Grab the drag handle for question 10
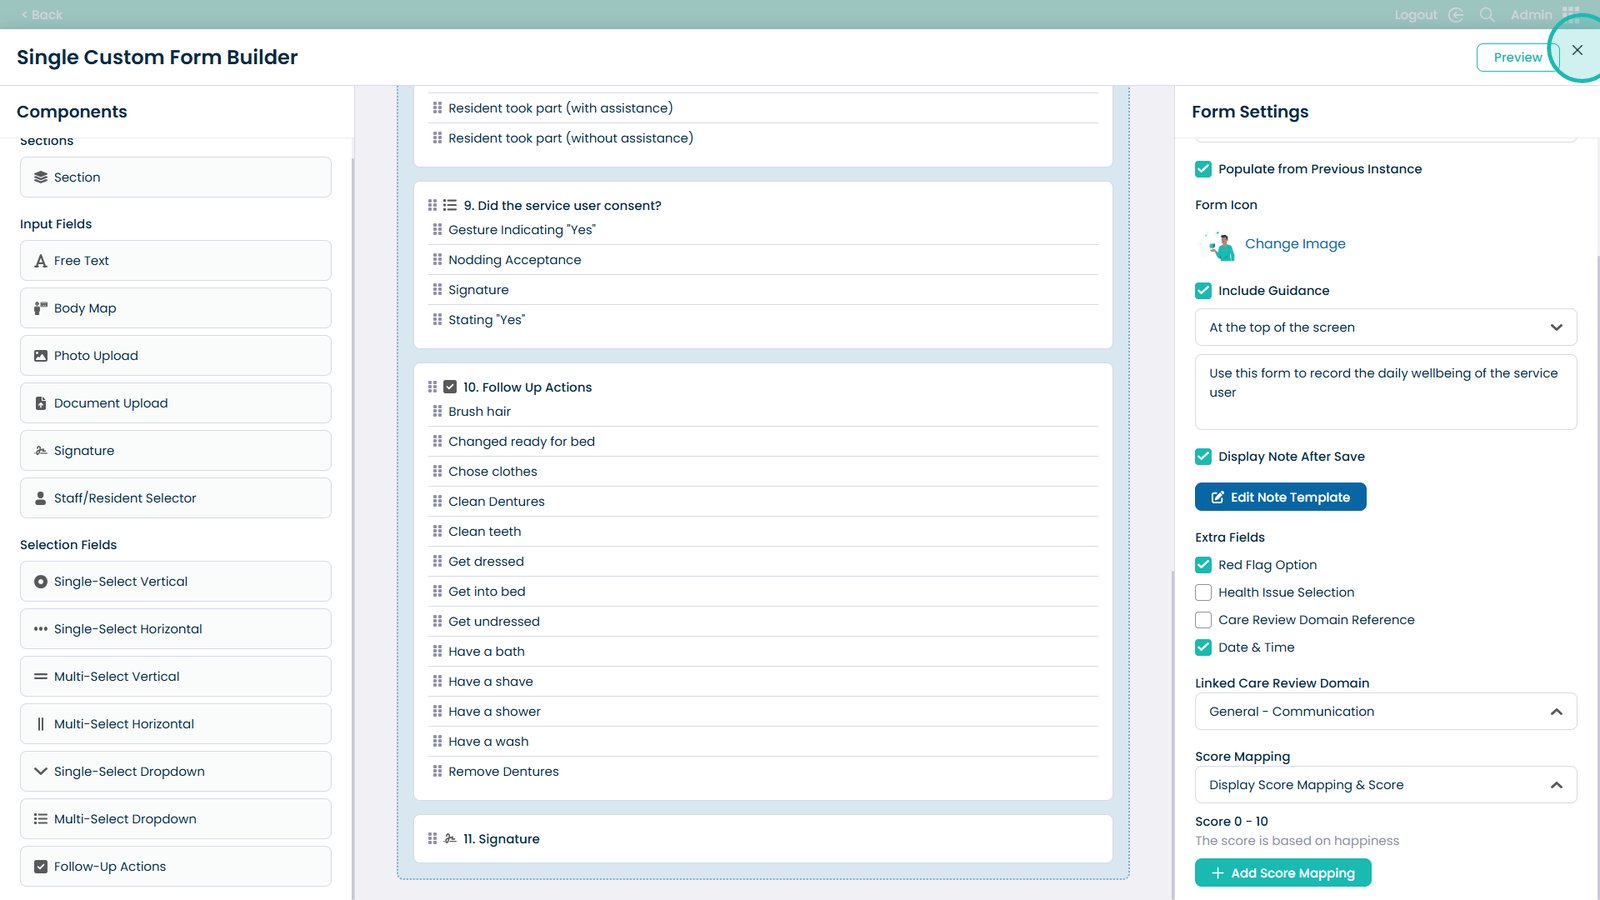Screen dimensions: 1600x900 [x=433, y=387]
